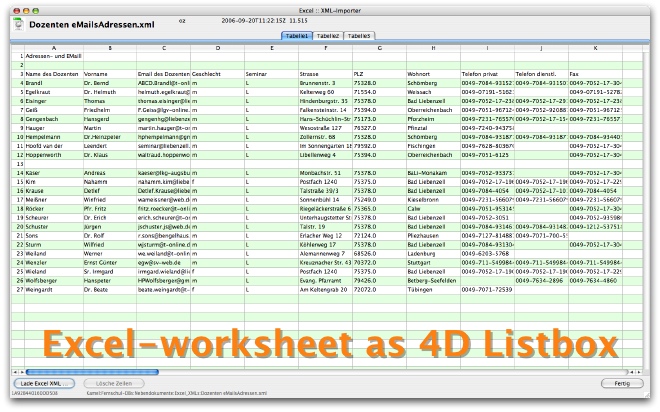
Task: Click column header C
Action: (164, 48)
